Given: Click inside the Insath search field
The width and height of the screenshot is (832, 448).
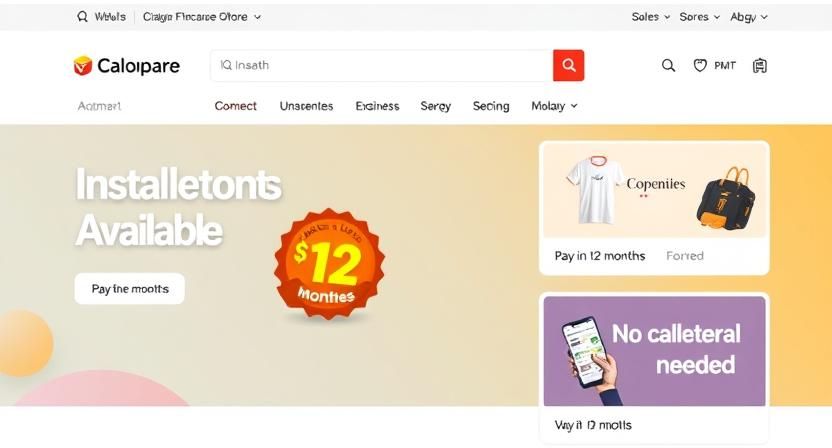Looking at the screenshot, I should [x=382, y=65].
